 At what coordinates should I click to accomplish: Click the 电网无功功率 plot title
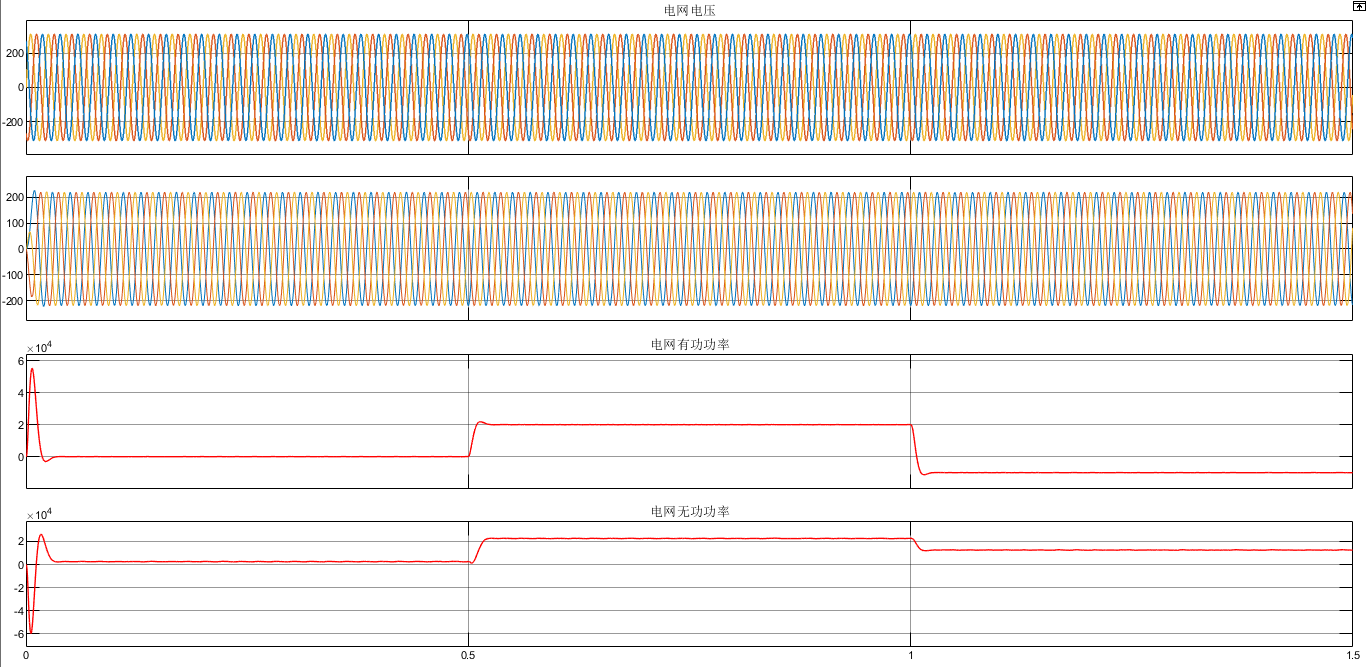point(690,512)
